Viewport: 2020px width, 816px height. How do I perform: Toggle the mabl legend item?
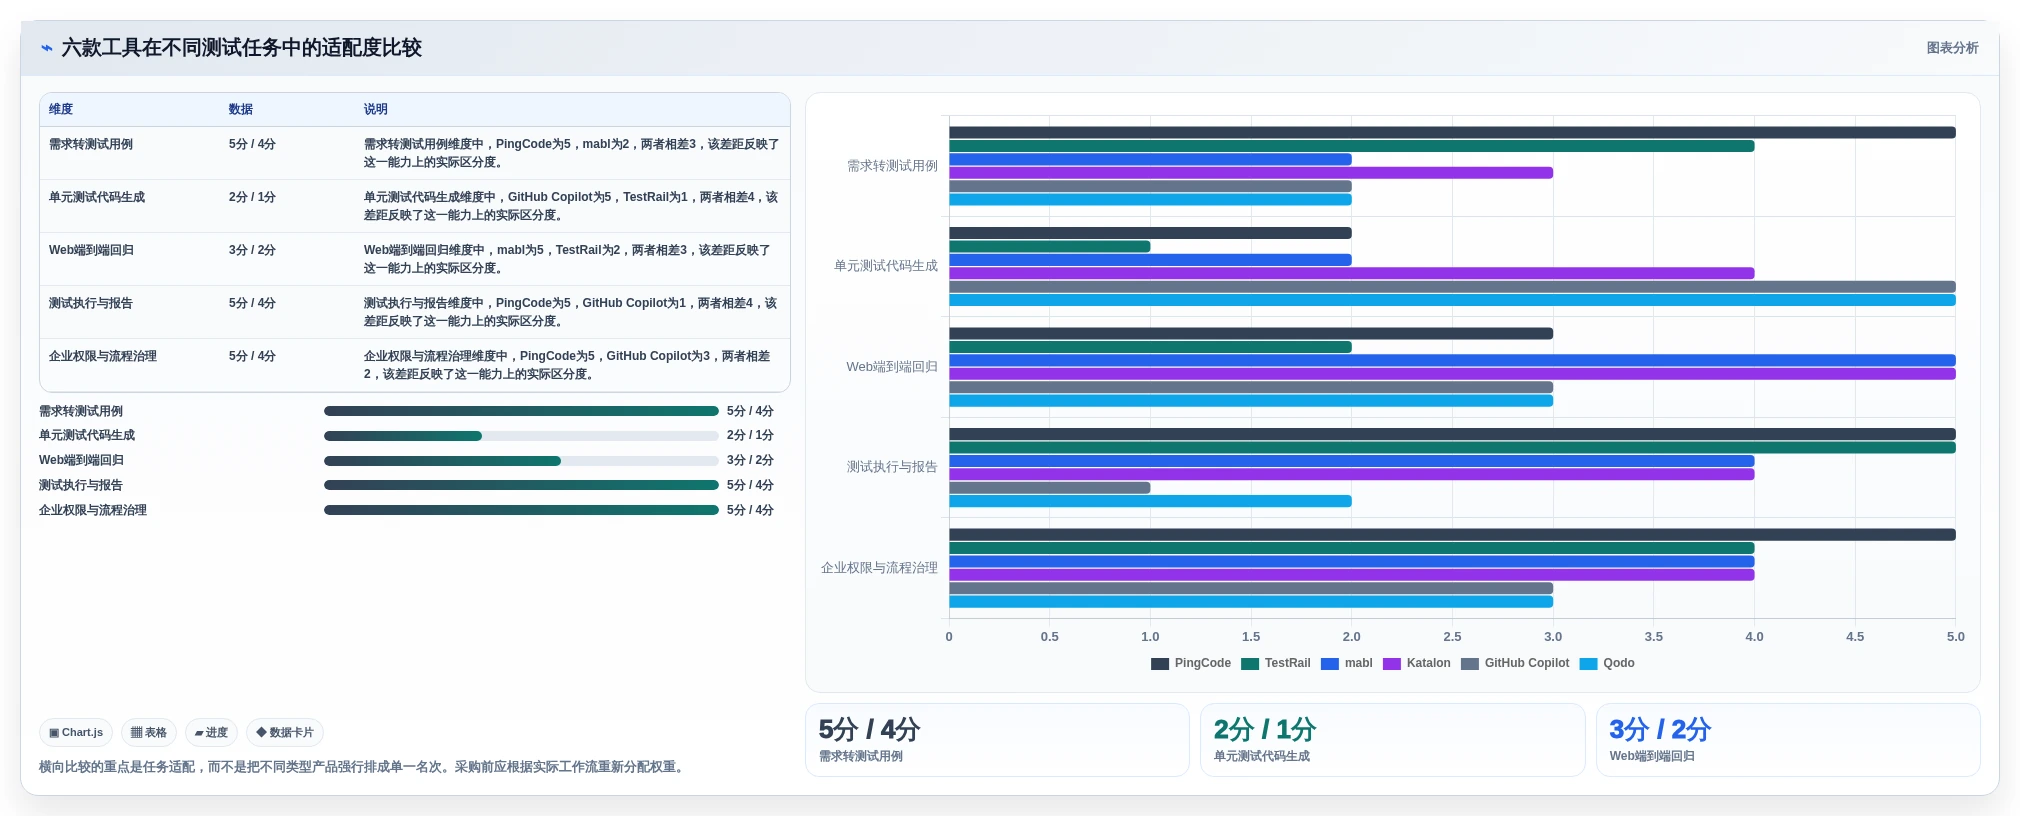pos(1347,663)
